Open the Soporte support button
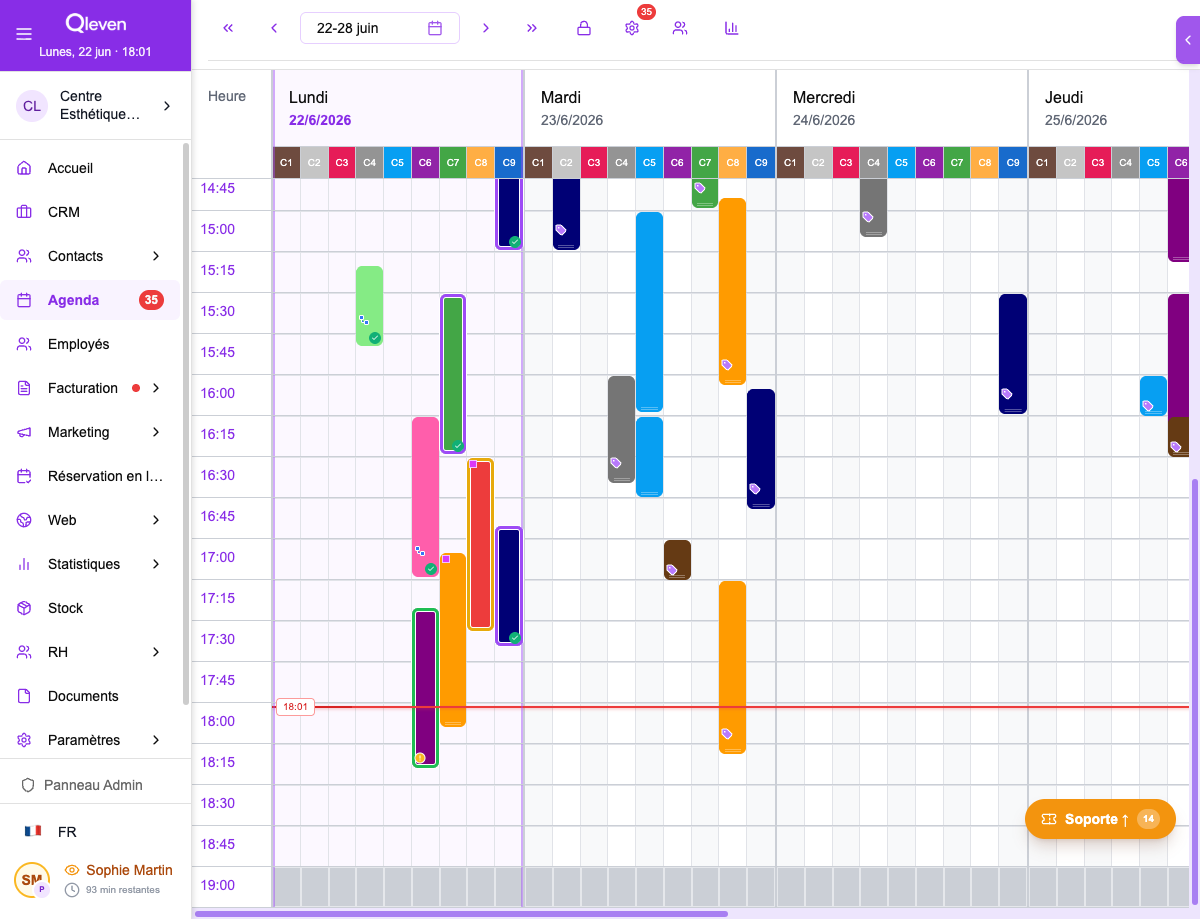This screenshot has height=919, width=1200. click(1100, 819)
